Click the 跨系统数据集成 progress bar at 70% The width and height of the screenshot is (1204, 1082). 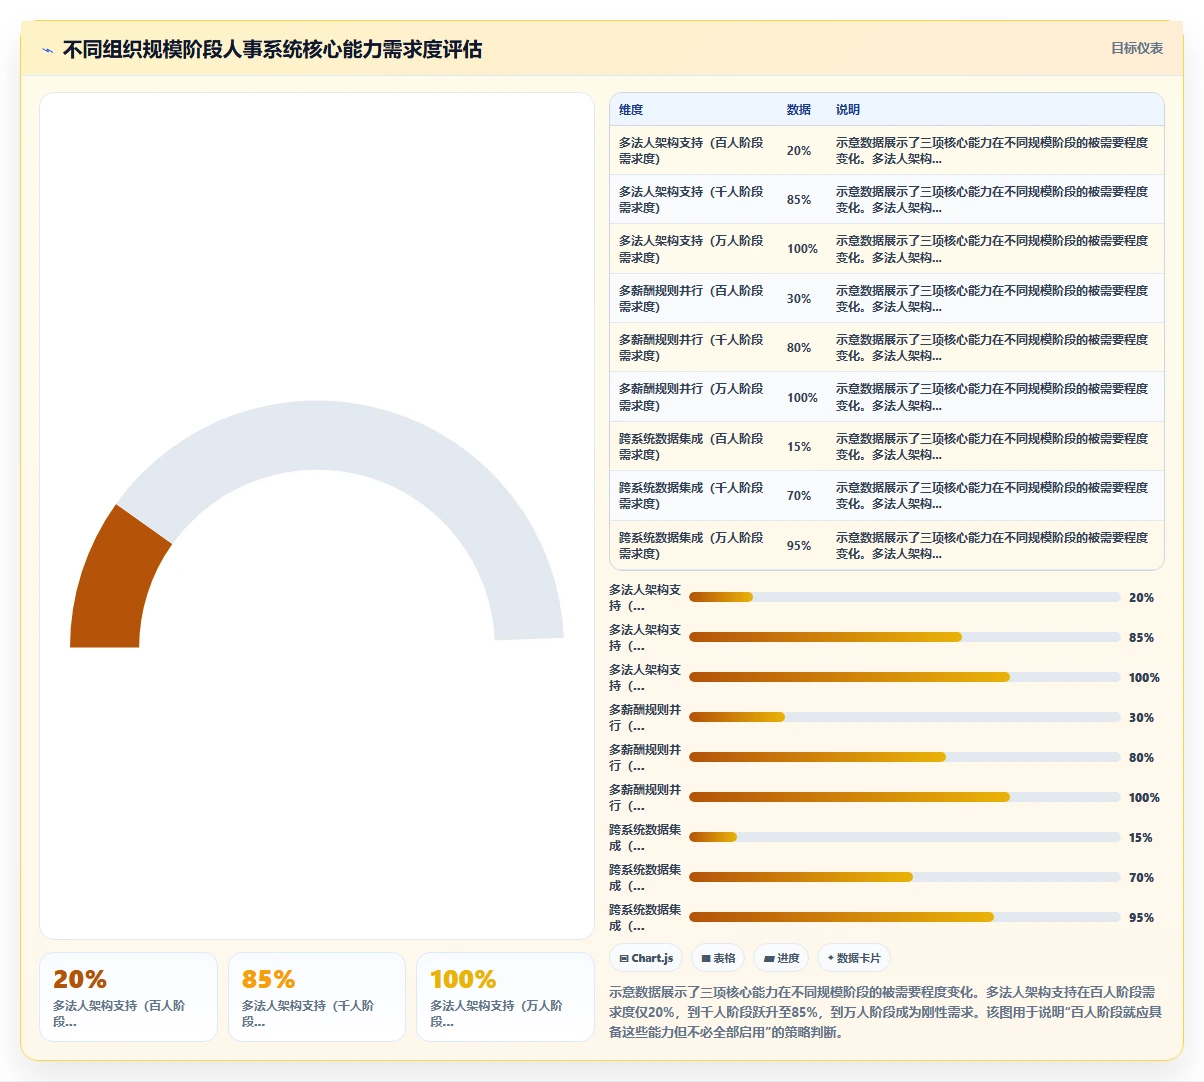point(904,877)
